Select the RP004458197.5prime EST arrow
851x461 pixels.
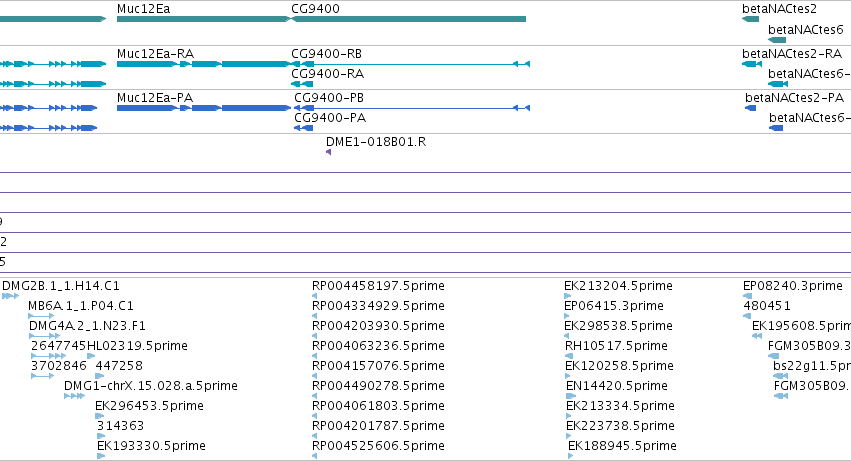[314, 296]
